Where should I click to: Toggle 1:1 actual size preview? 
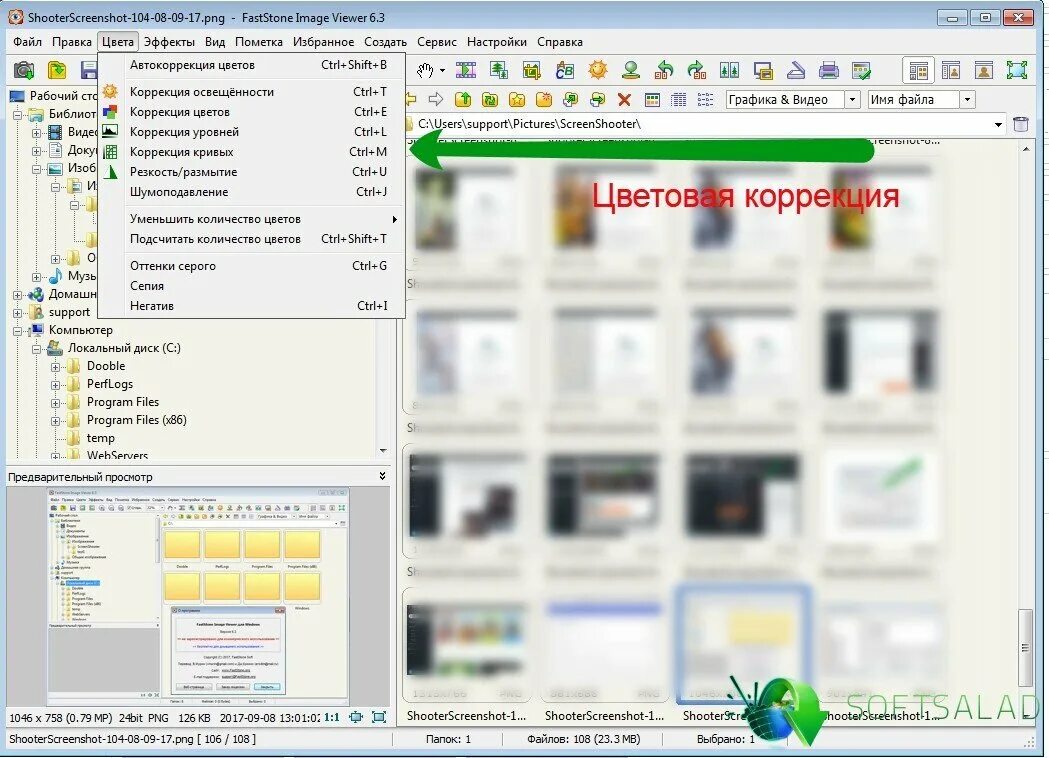(x=332, y=717)
